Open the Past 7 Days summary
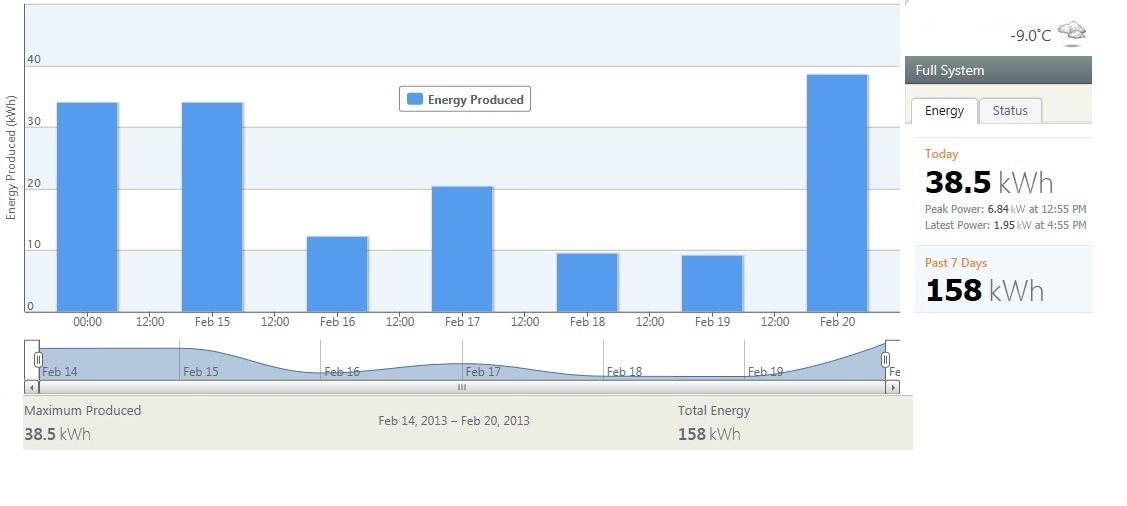Viewport: 1127px width, 506px height. (1002, 280)
